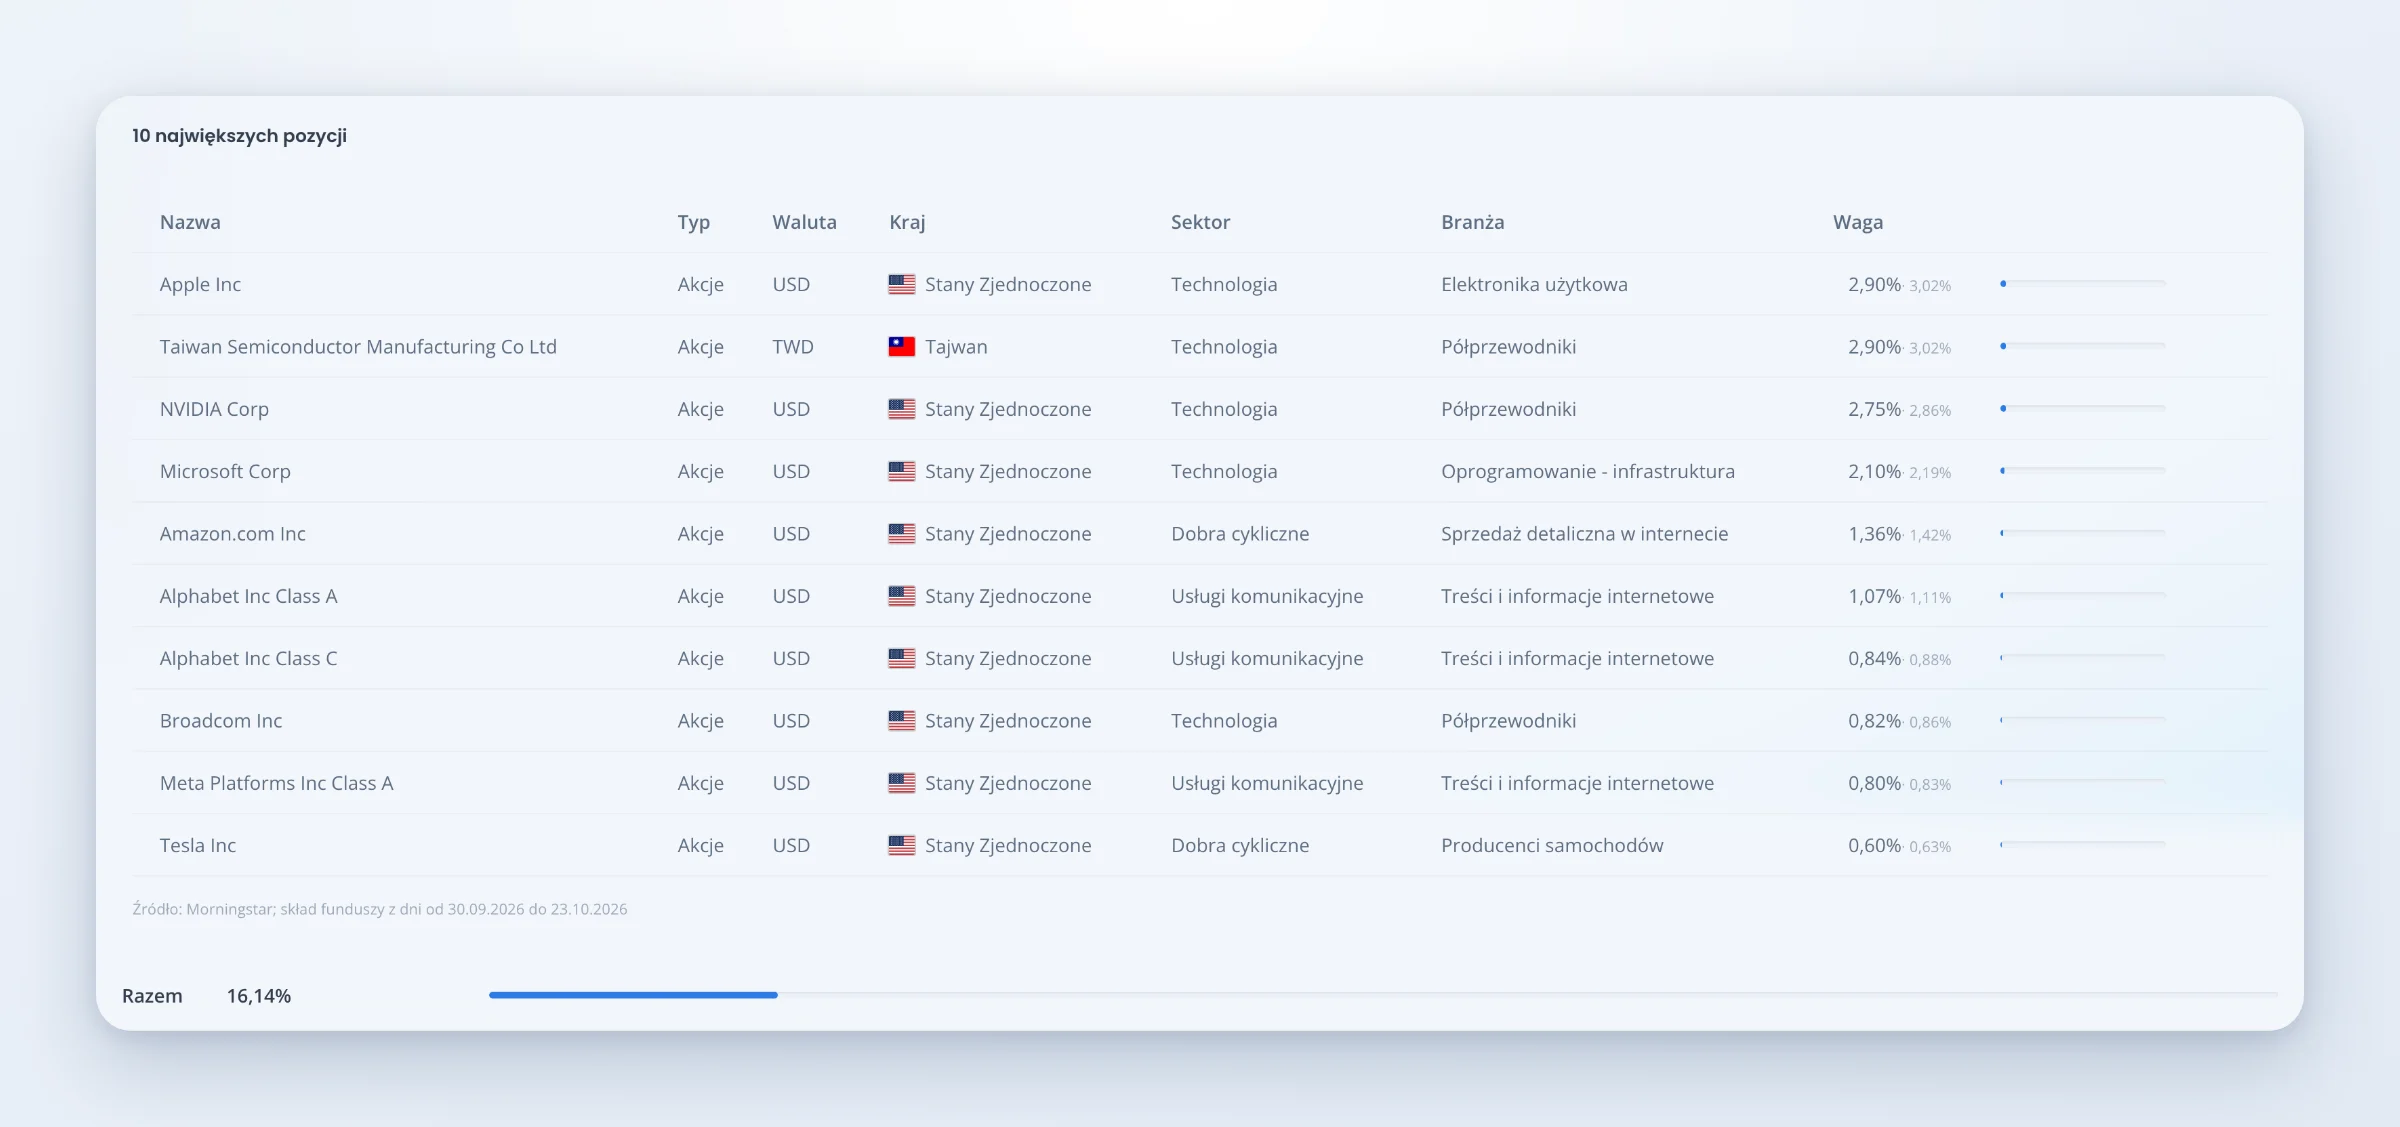Click the US flag in Microsoft Corp row
This screenshot has width=2400, height=1127.
[901, 471]
